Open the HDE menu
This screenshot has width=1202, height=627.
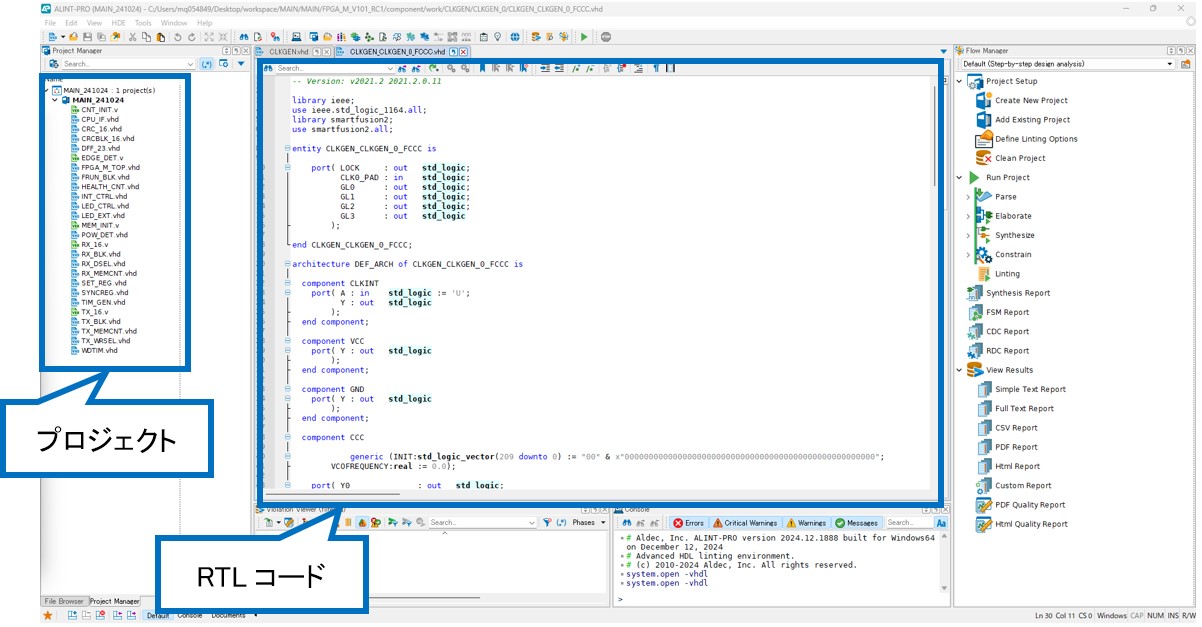[x=119, y=22]
